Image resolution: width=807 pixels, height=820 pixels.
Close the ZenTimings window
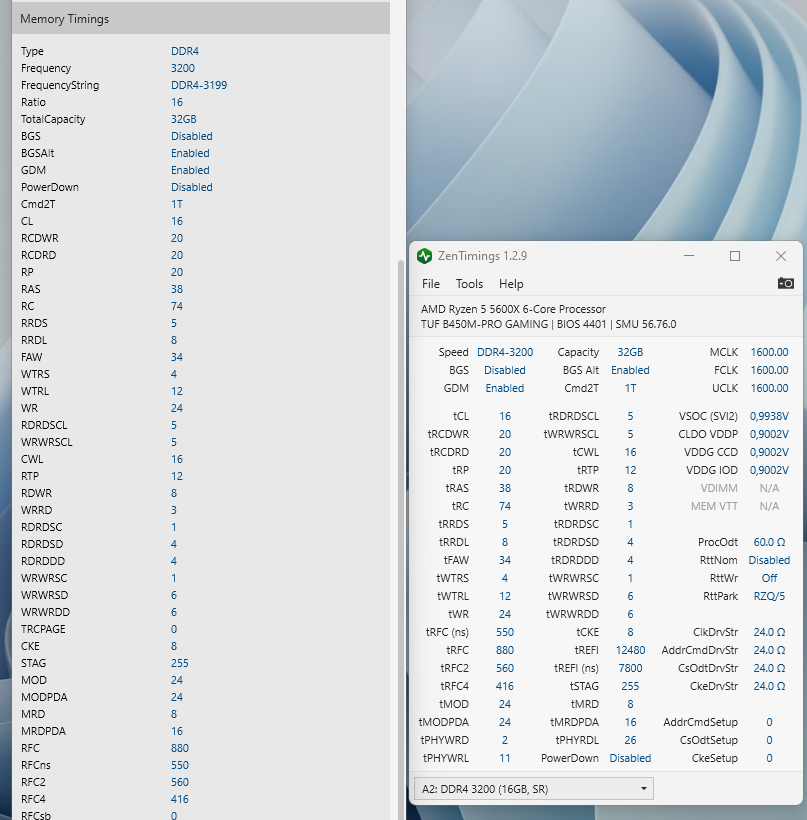coord(781,256)
